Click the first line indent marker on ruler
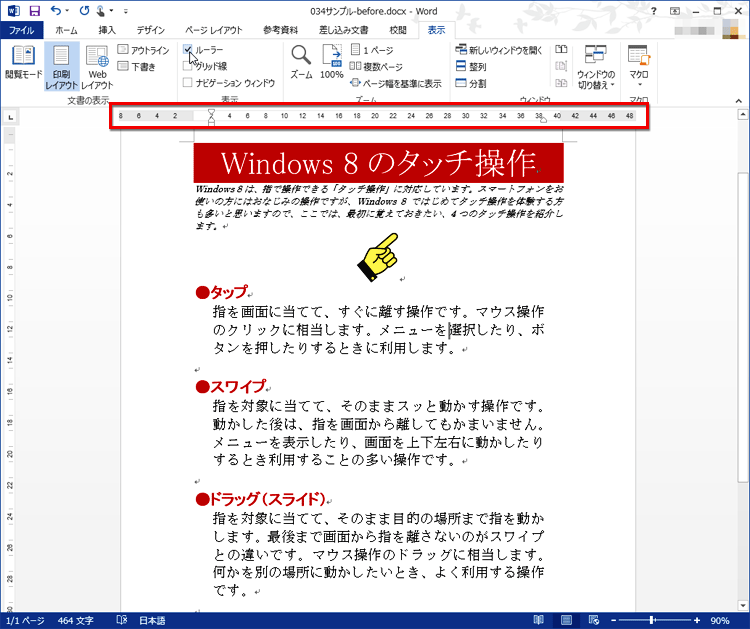Screen dimensions: 750x629 [x=211, y=112]
